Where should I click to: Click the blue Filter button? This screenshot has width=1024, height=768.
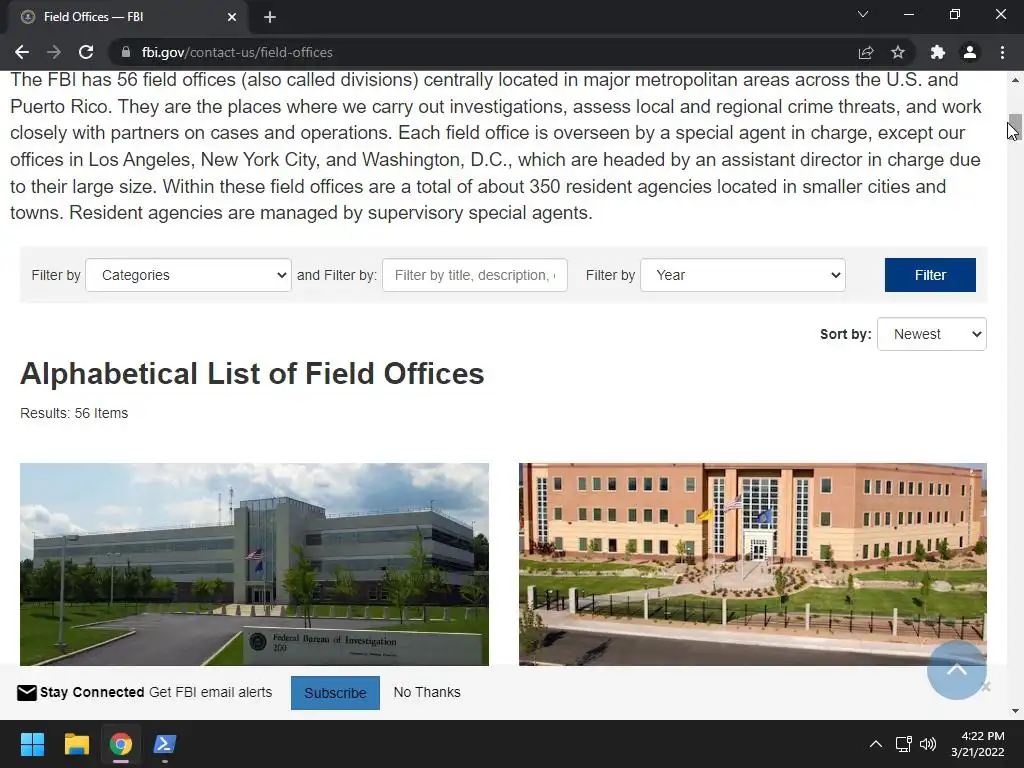click(930, 275)
